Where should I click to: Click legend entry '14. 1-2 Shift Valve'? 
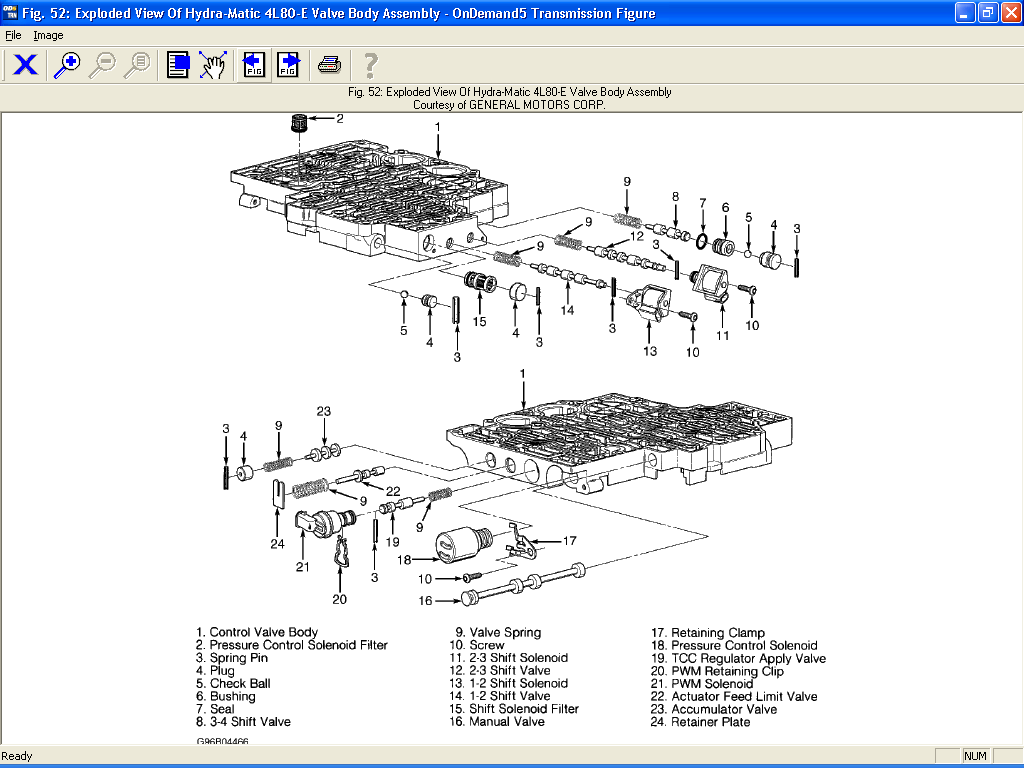(x=500, y=696)
